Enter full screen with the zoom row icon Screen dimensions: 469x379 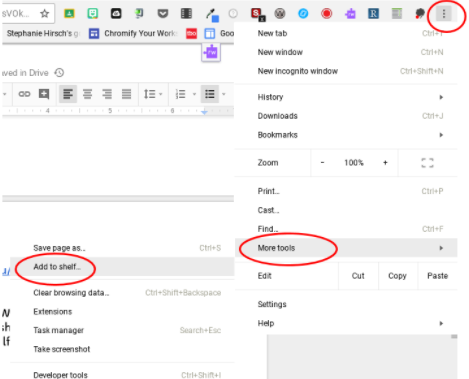[x=427, y=163]
